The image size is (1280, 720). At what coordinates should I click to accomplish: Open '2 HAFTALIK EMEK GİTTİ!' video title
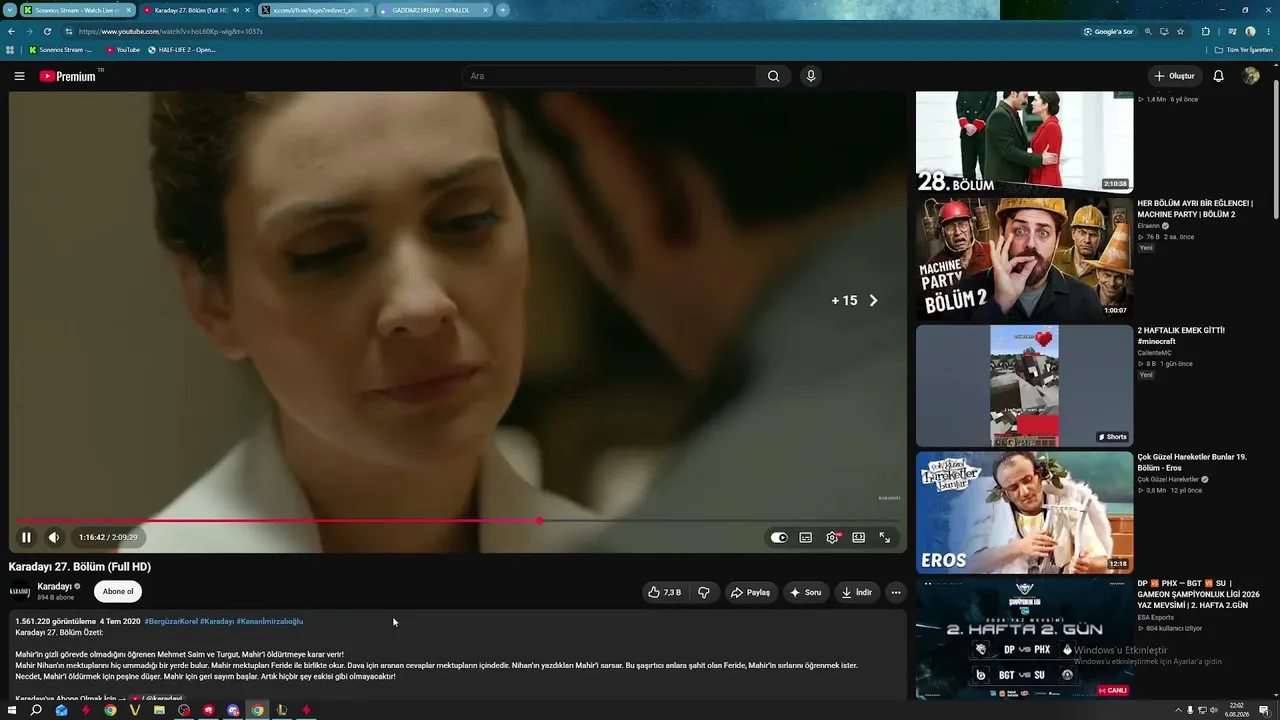click(1181, 336)
